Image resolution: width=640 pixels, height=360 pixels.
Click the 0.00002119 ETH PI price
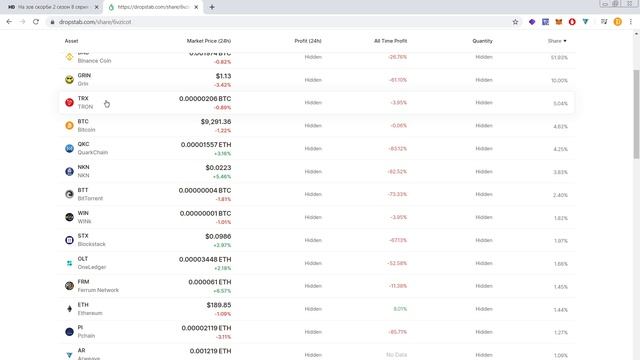tap(206, 328)
